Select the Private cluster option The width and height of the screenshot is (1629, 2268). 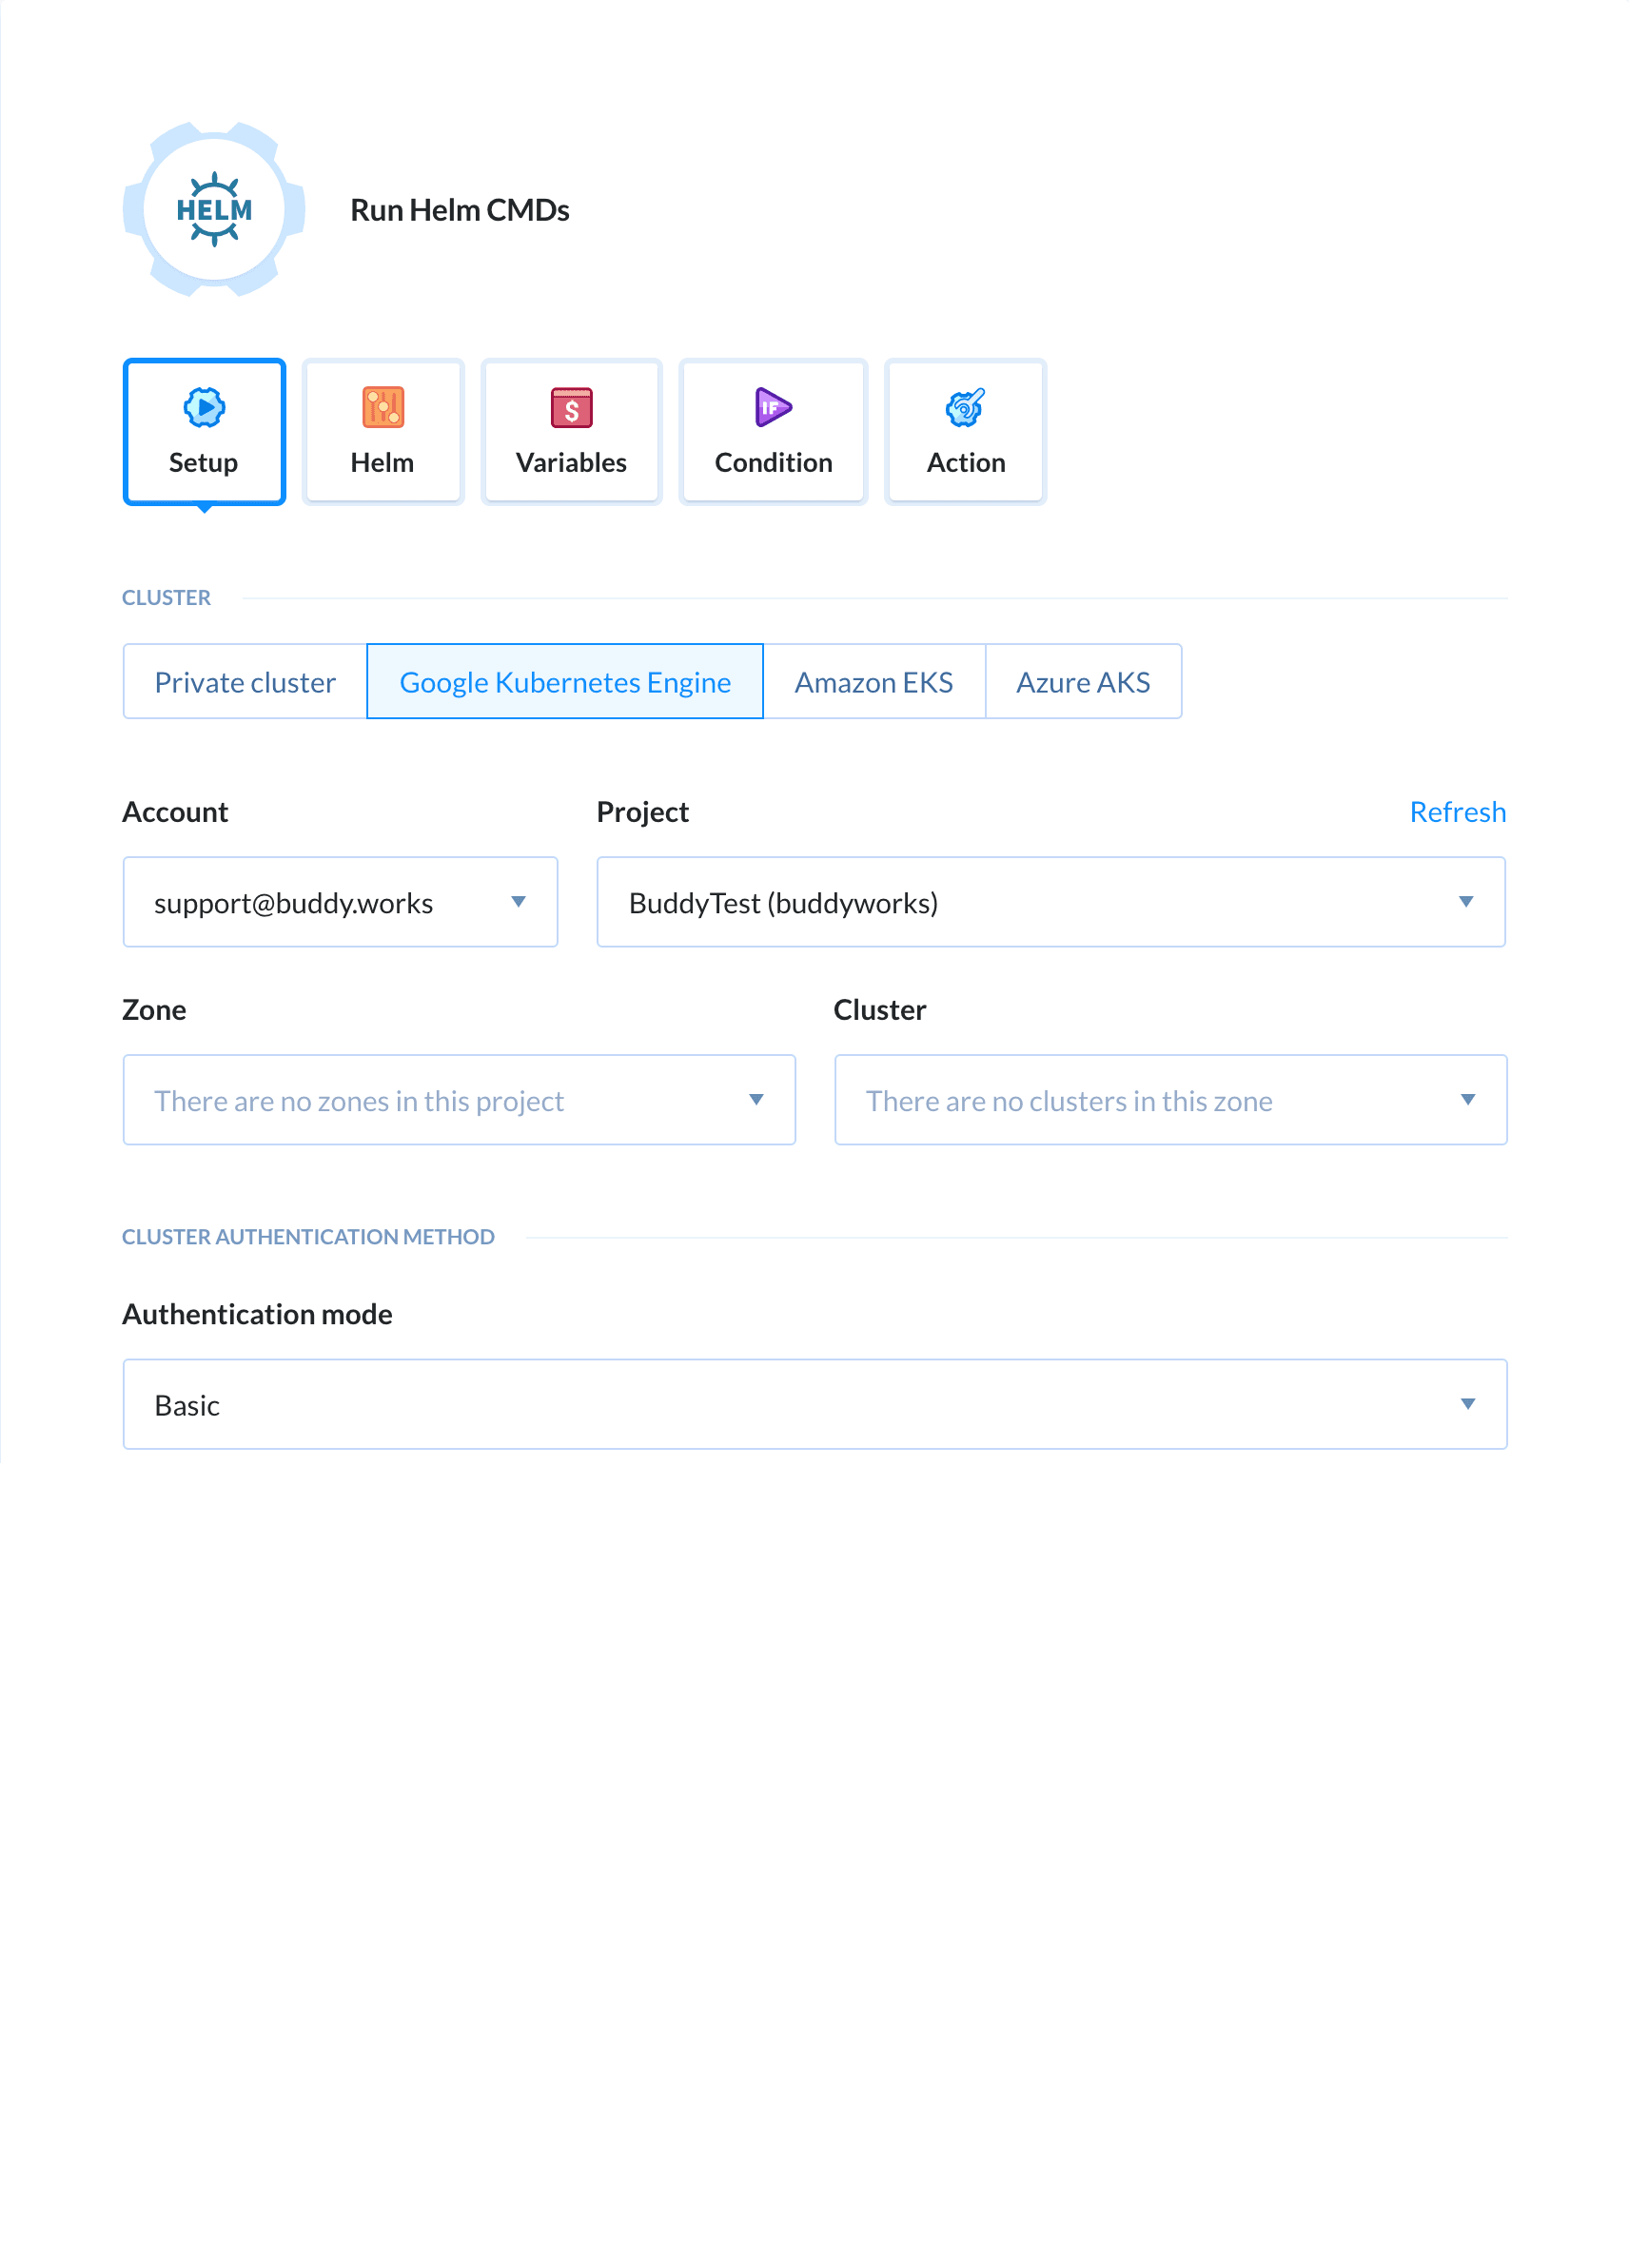tap(244, 681)
